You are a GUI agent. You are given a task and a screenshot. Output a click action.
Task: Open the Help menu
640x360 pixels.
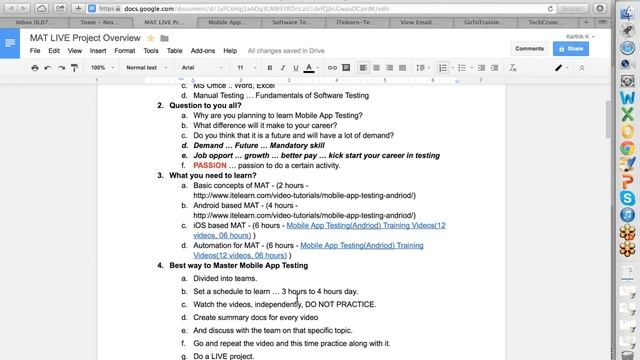pyautogui.click(x=230, y=51)
